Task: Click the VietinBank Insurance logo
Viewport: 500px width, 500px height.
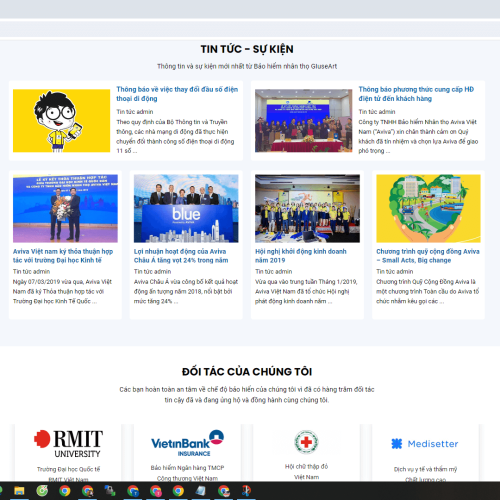Action: tap(187, 443)
